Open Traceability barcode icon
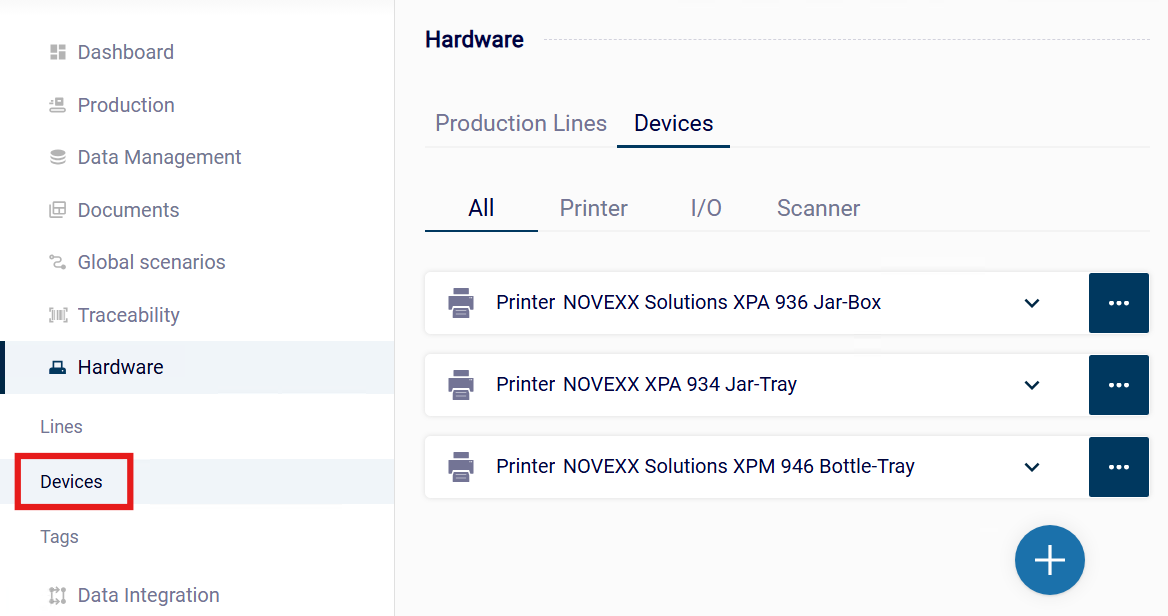This screenshot has height=616, width=1168. [57, 315]
